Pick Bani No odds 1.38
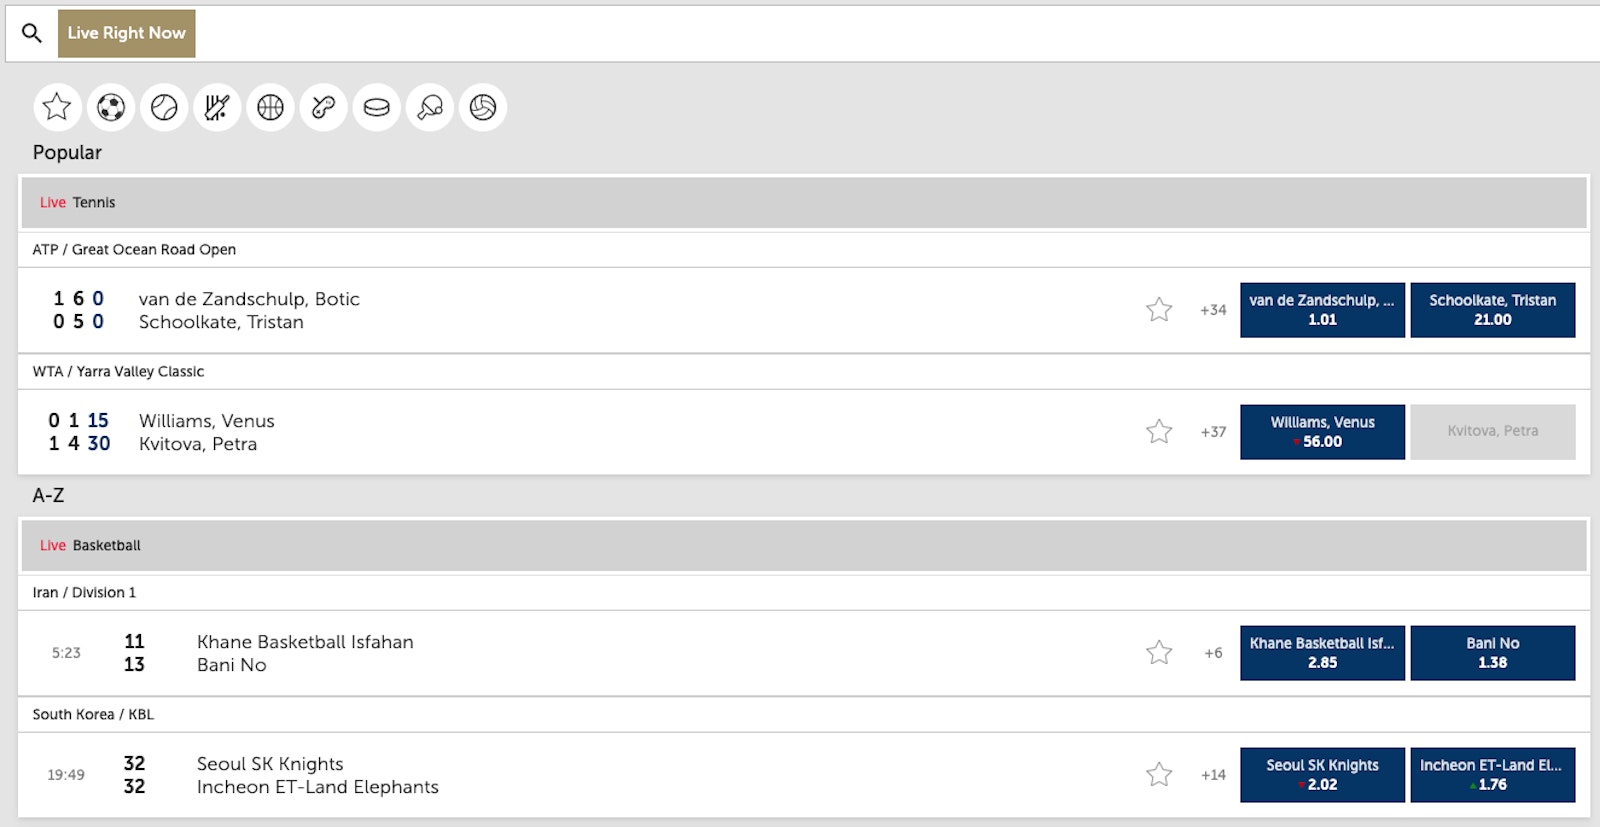Screen dimensions: 1600x827 (1492, 653)
